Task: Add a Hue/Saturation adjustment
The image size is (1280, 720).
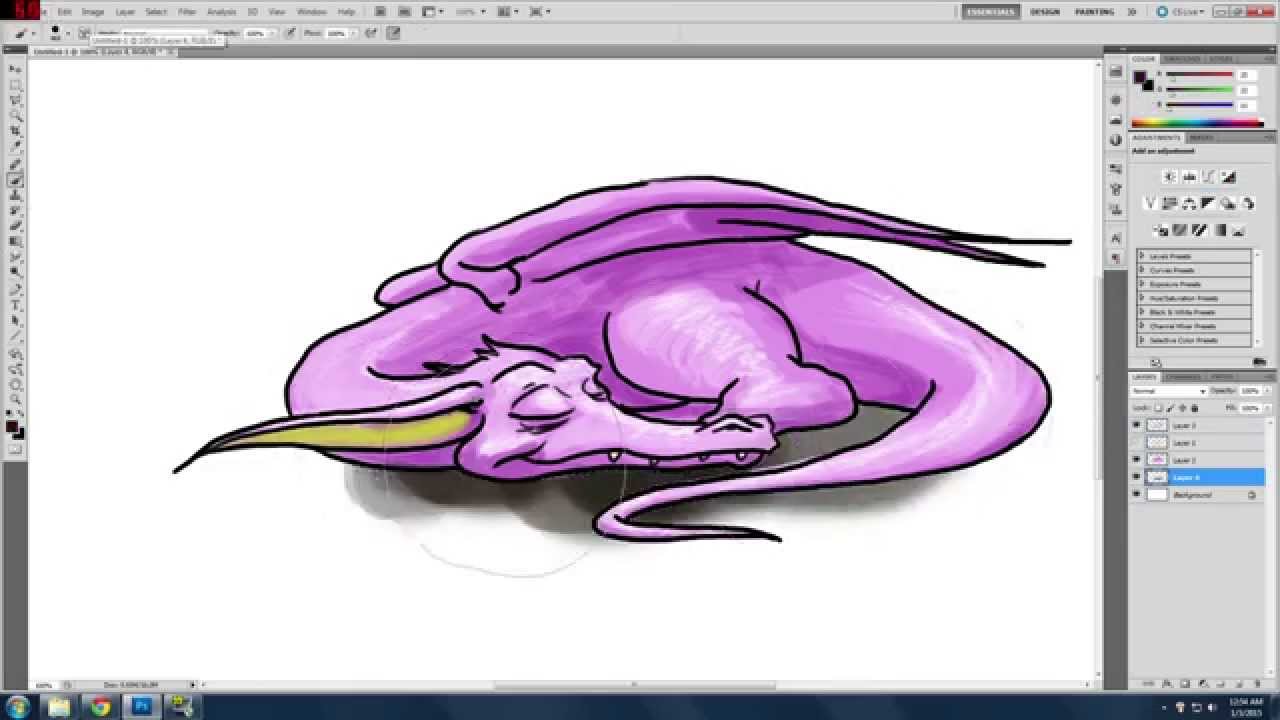Action: click(x=1169, y=204)
